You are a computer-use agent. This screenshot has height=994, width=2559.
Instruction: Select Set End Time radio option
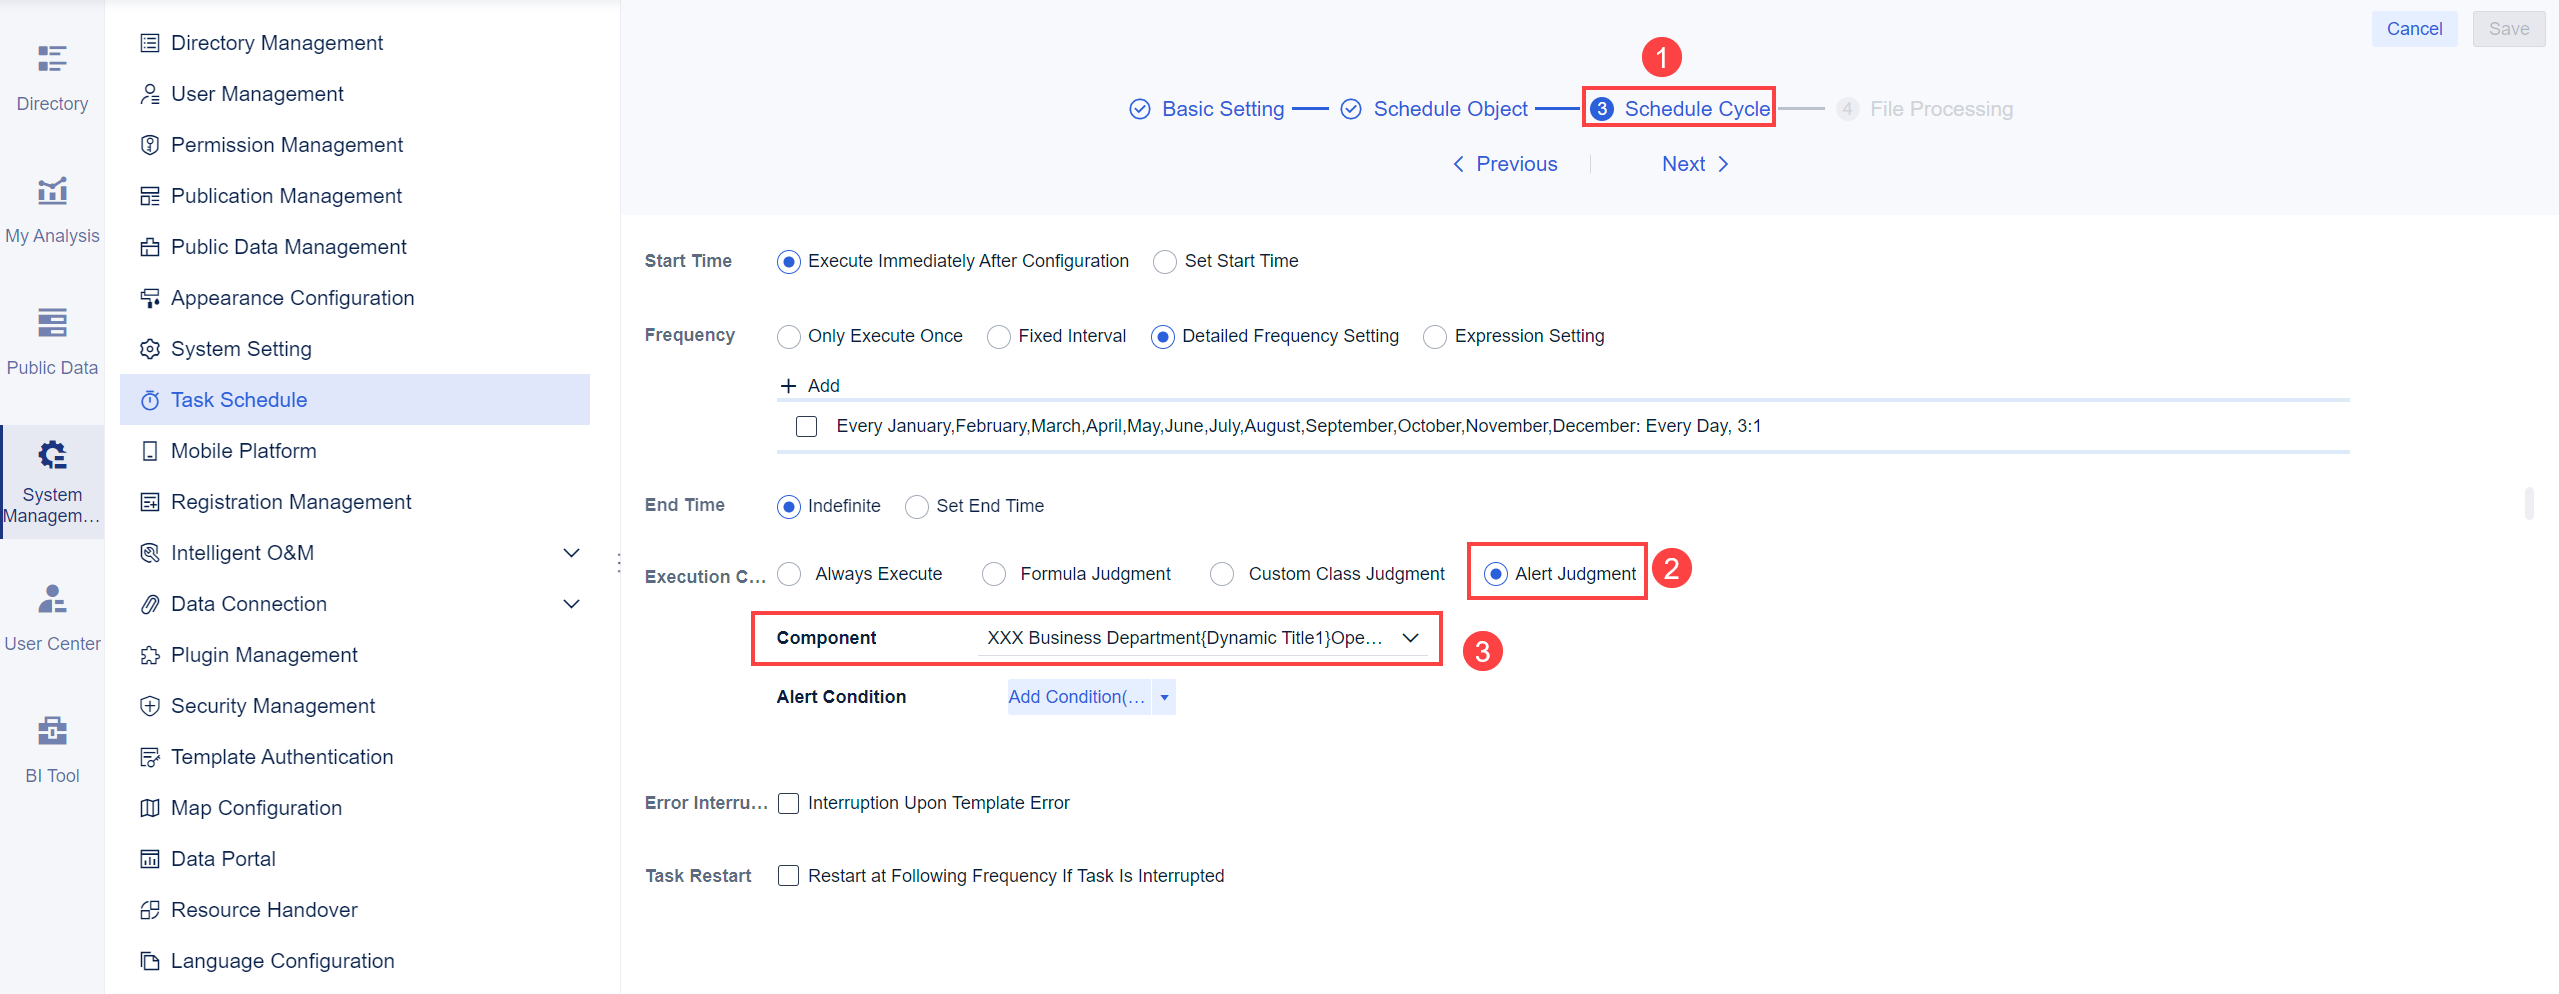pyautogui.click(x=916, y=507)
